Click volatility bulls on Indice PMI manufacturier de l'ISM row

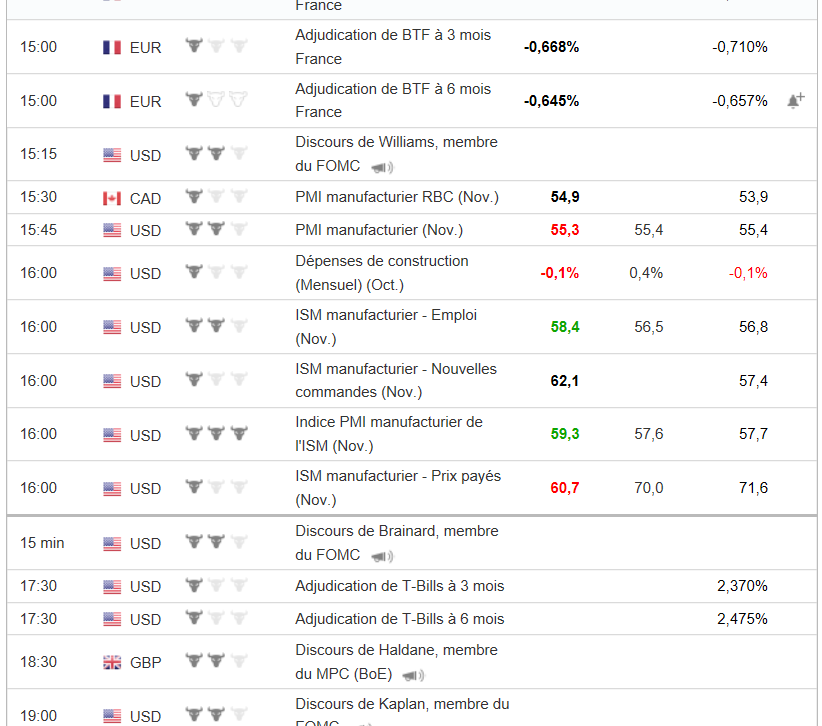pyautogui.click(x=216, y=434)
